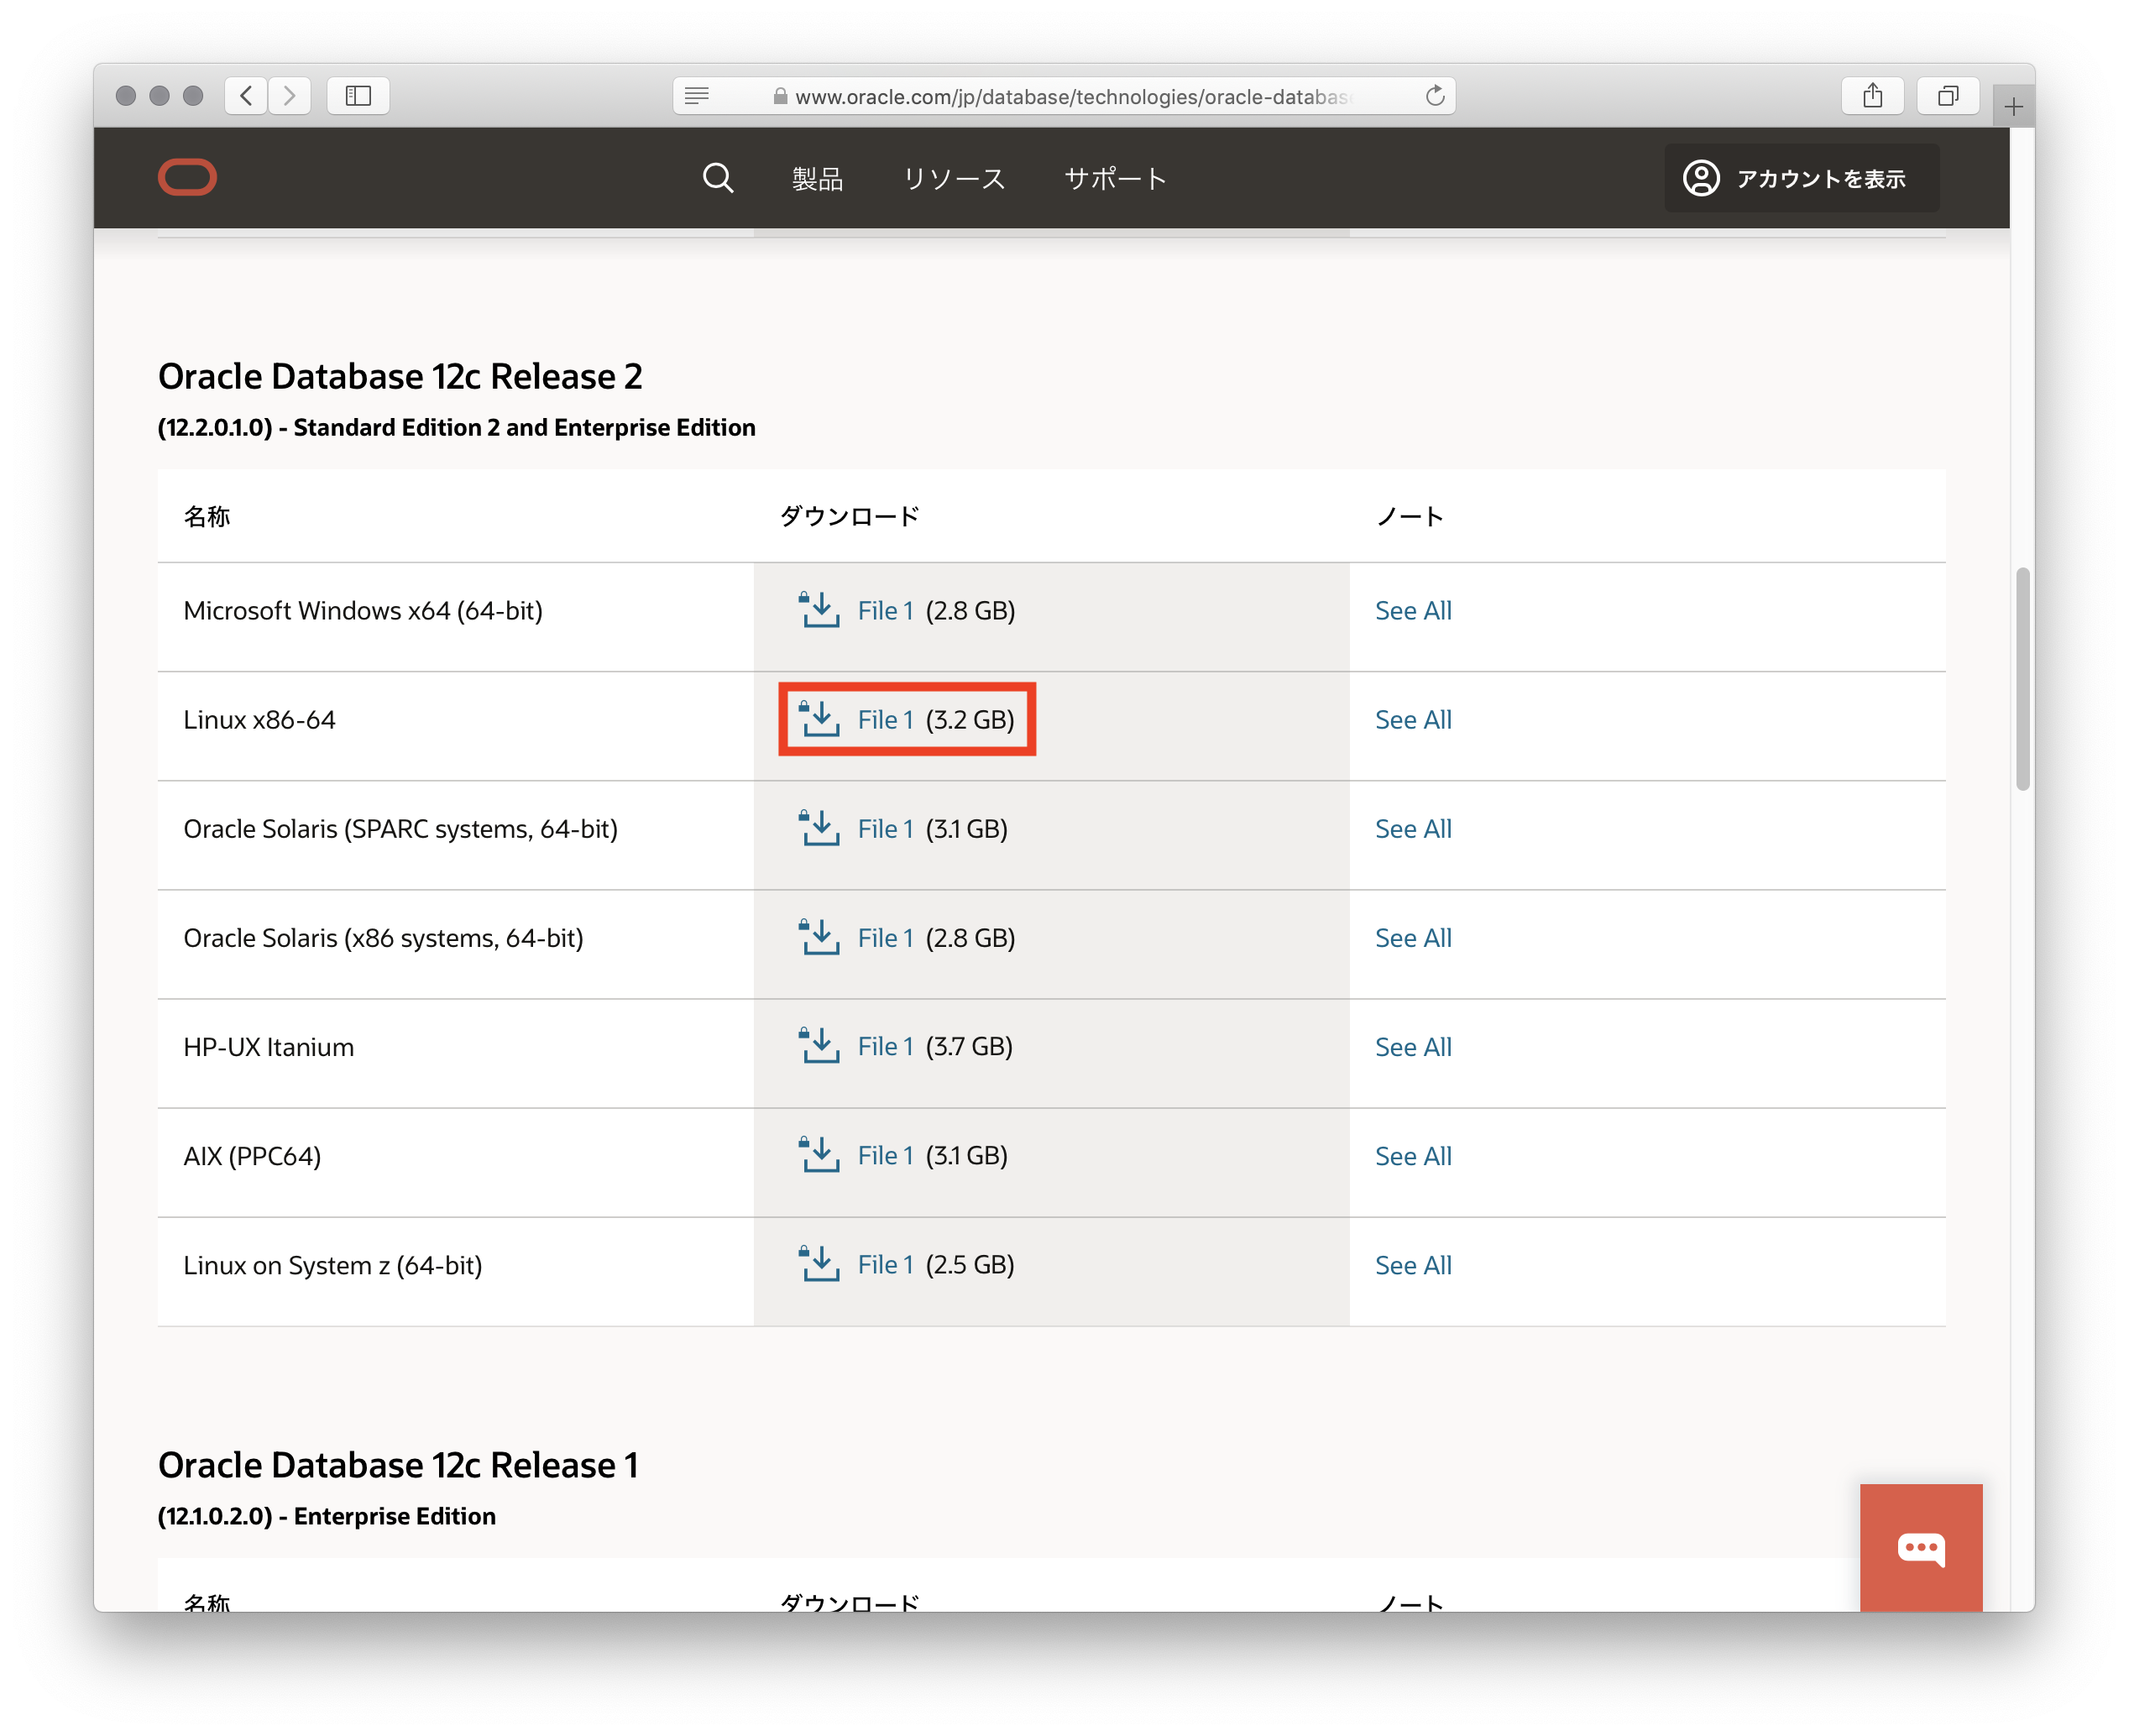This screenshot has width=2129, height=1736.
Task: Download File 1 (3.2 GB) for Linux x86-64
Action: click(885, 719)
